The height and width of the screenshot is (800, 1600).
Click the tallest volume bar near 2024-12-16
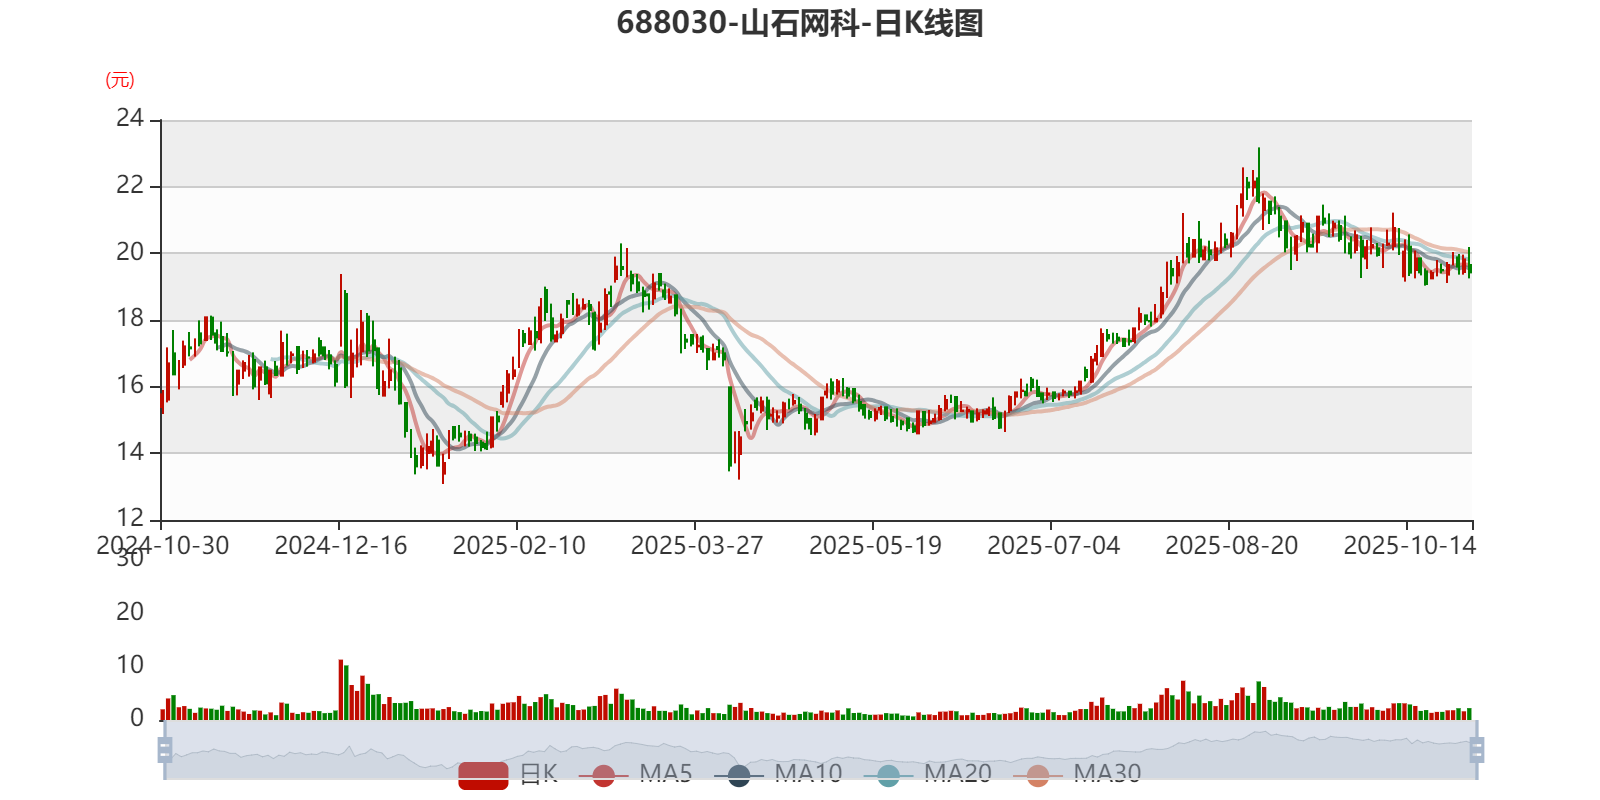tap(341, 690)
